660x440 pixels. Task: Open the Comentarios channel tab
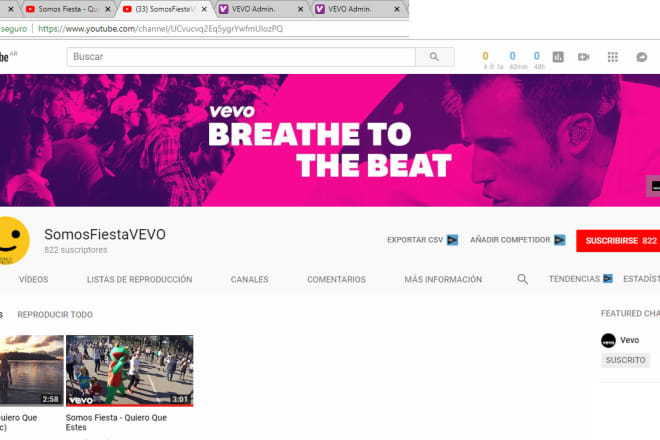pos(336,279)
